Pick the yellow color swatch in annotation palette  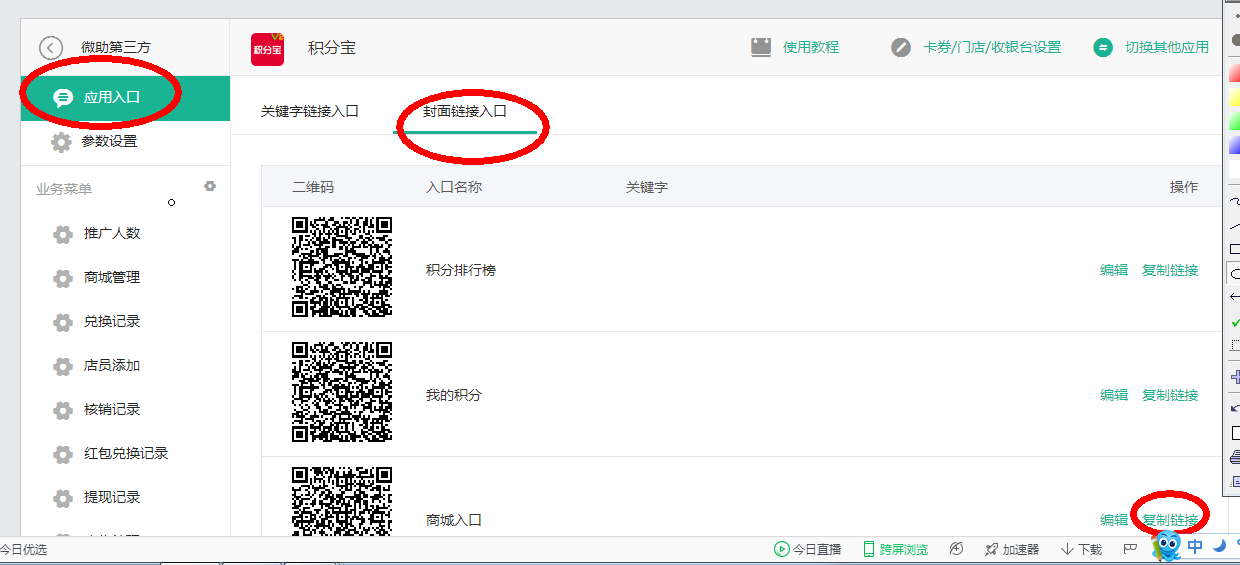coord(1234,97)
